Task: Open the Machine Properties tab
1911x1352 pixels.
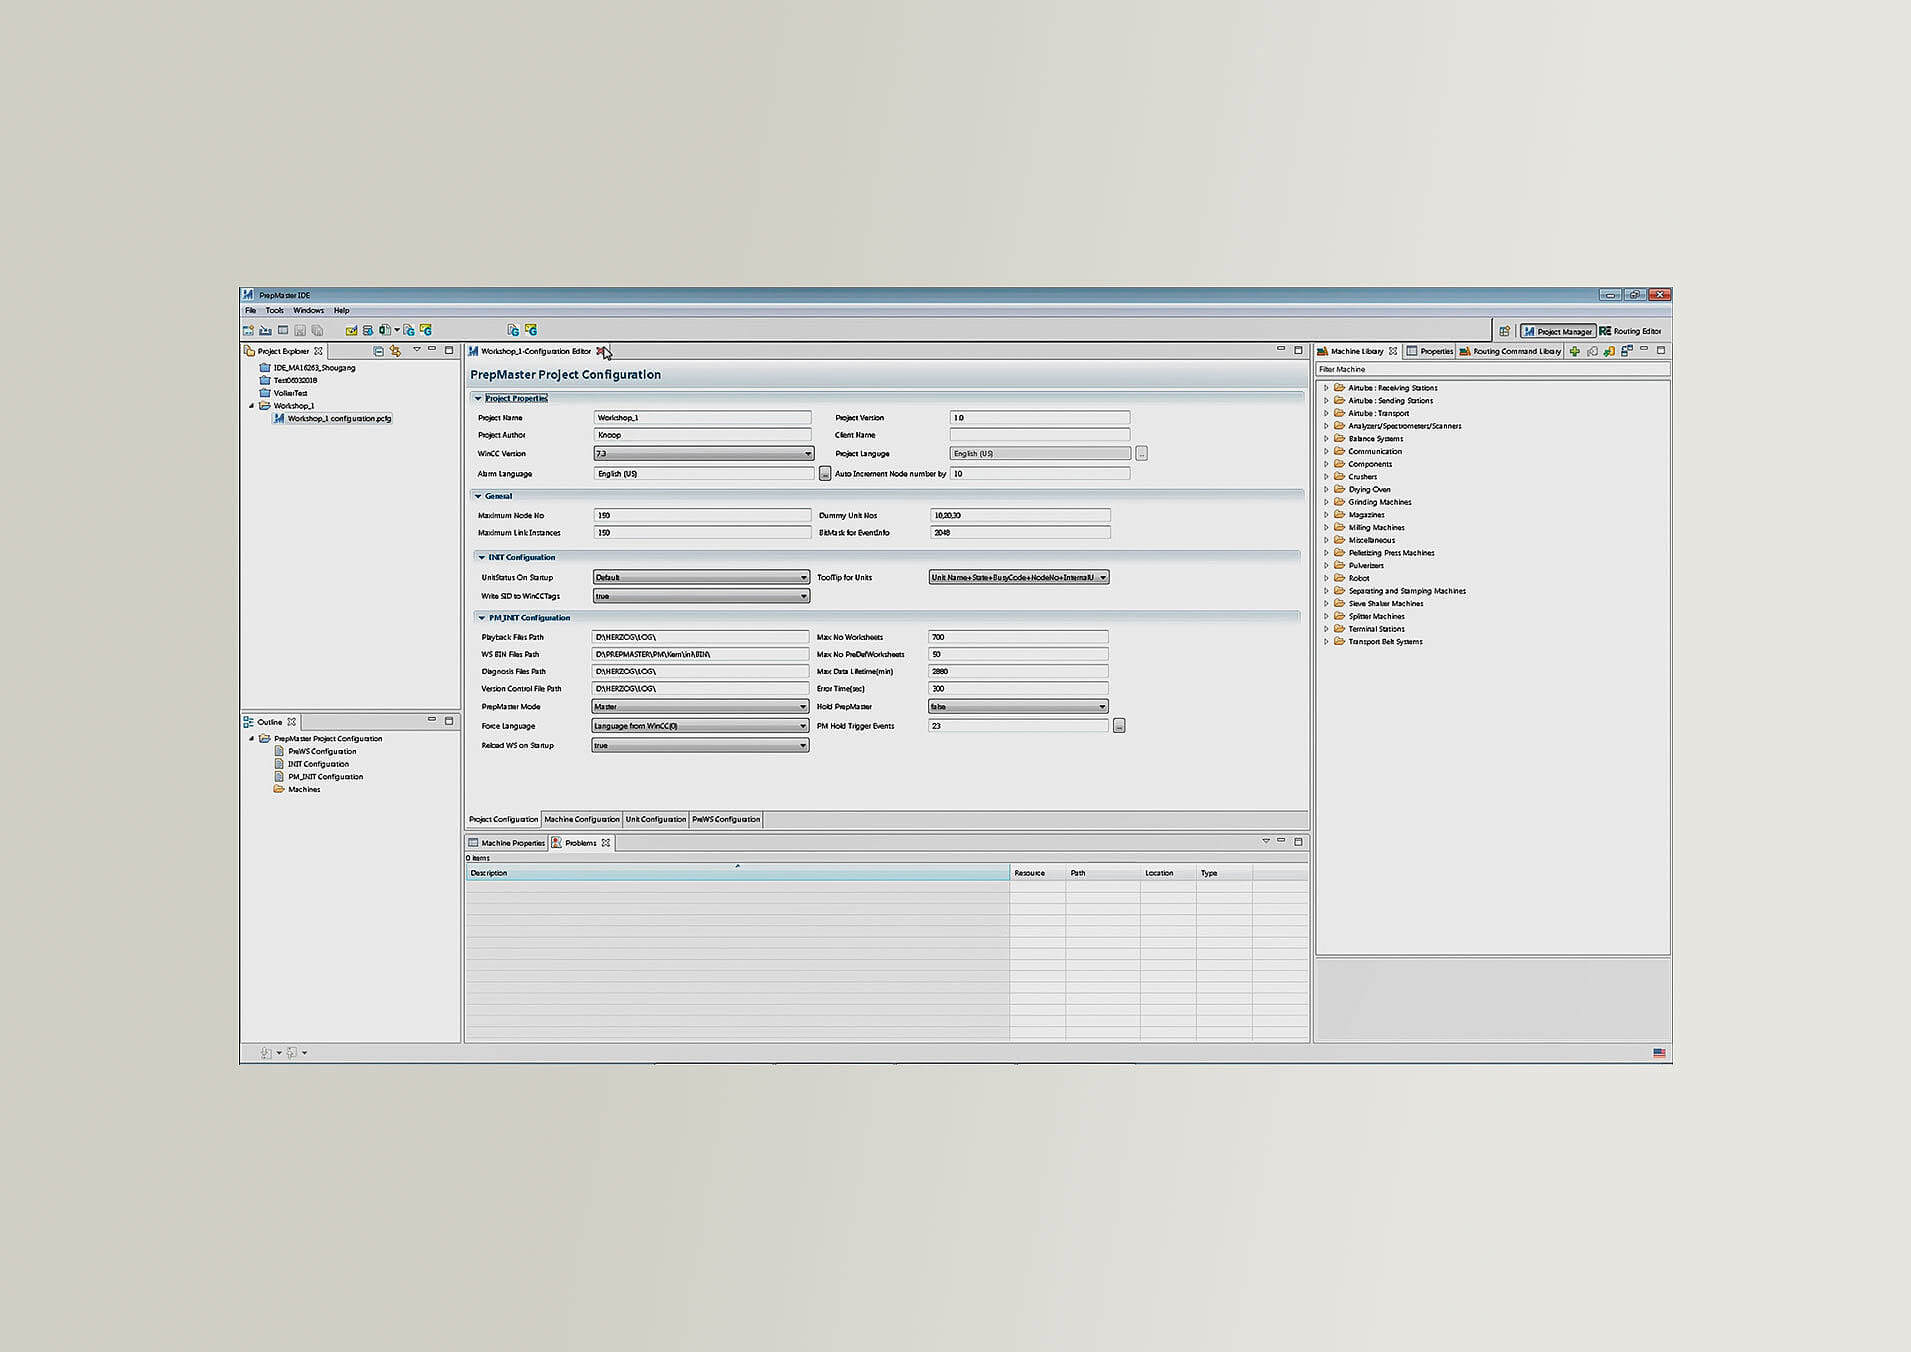Action: 506,843
